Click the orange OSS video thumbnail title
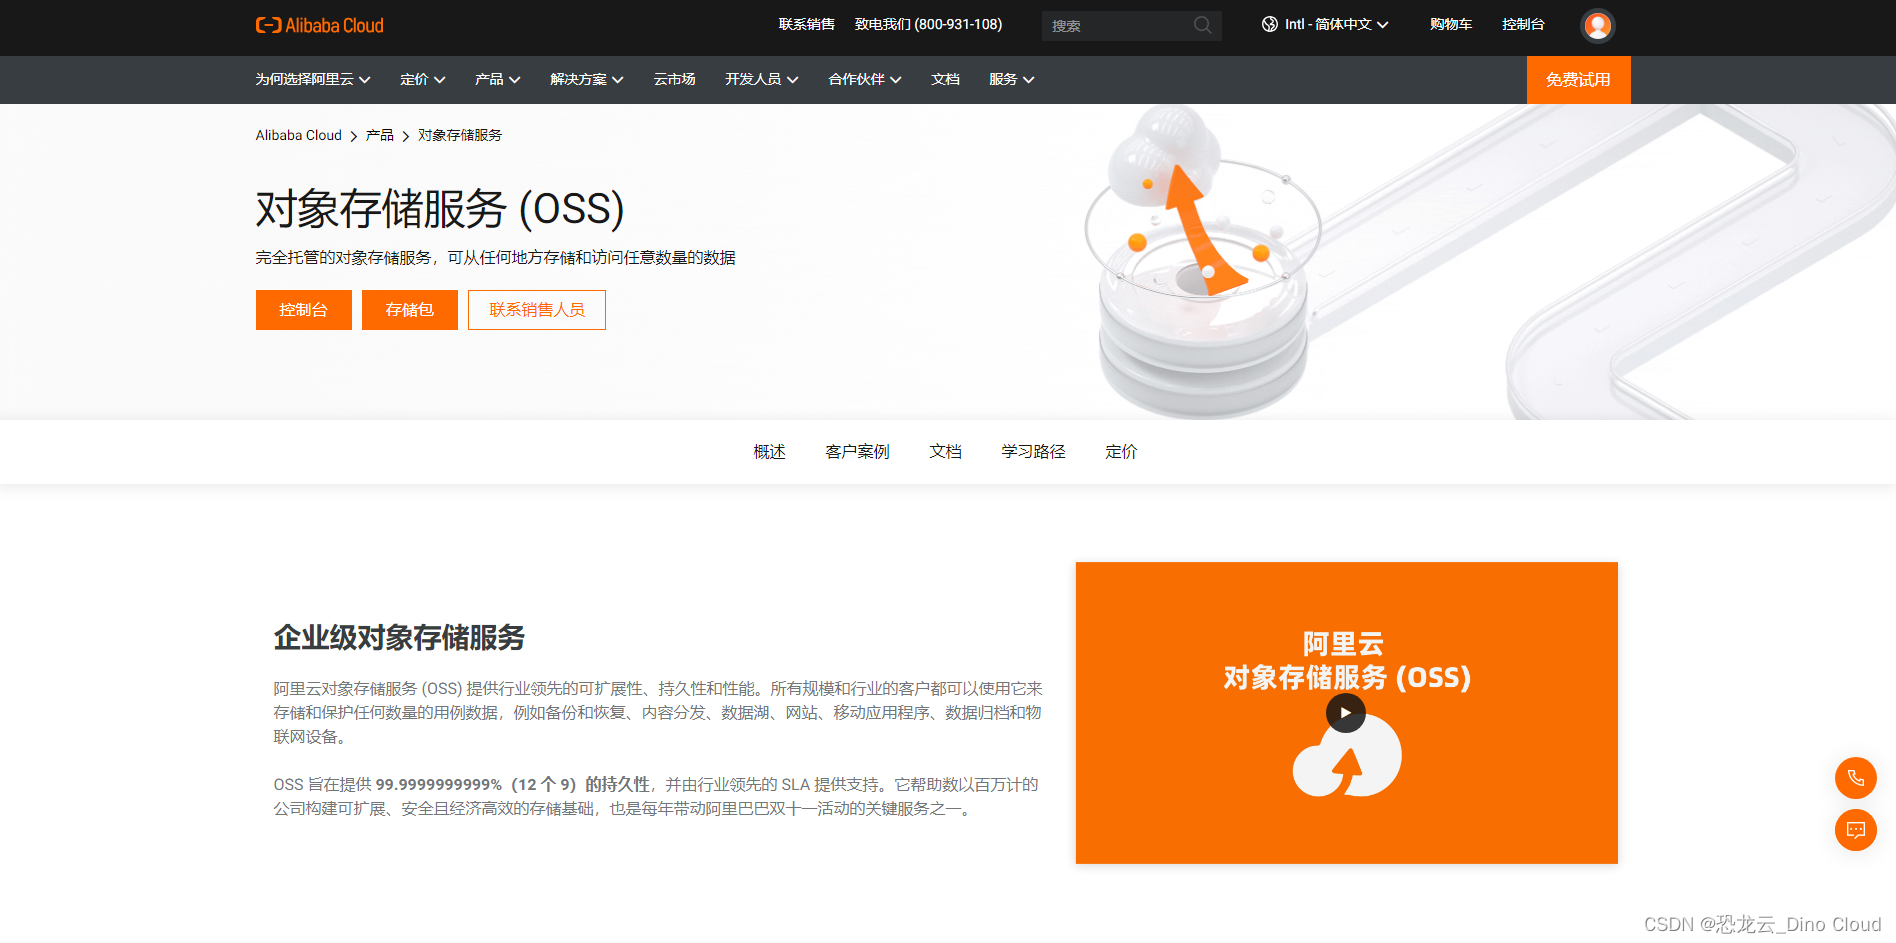This screenshot has width=1896, height=943. pos(1346,661)
